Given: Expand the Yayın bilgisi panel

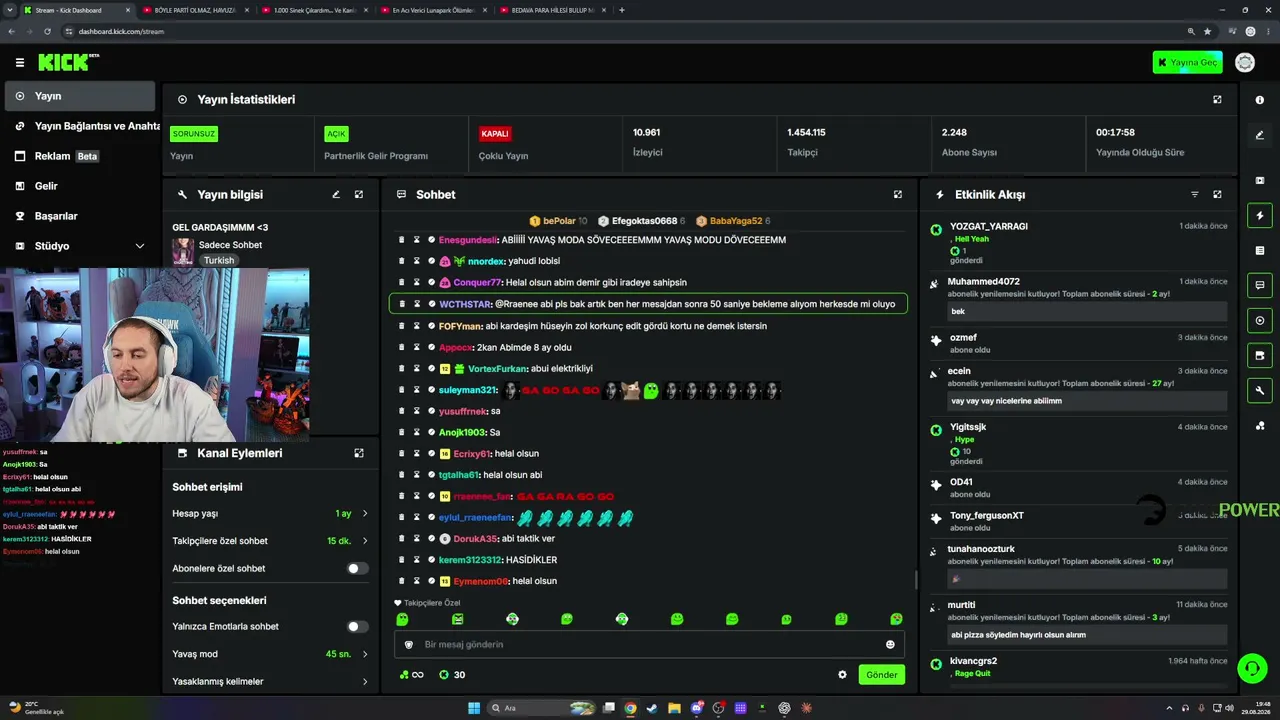Looking at the screenshot, I should tap(359, 195).
